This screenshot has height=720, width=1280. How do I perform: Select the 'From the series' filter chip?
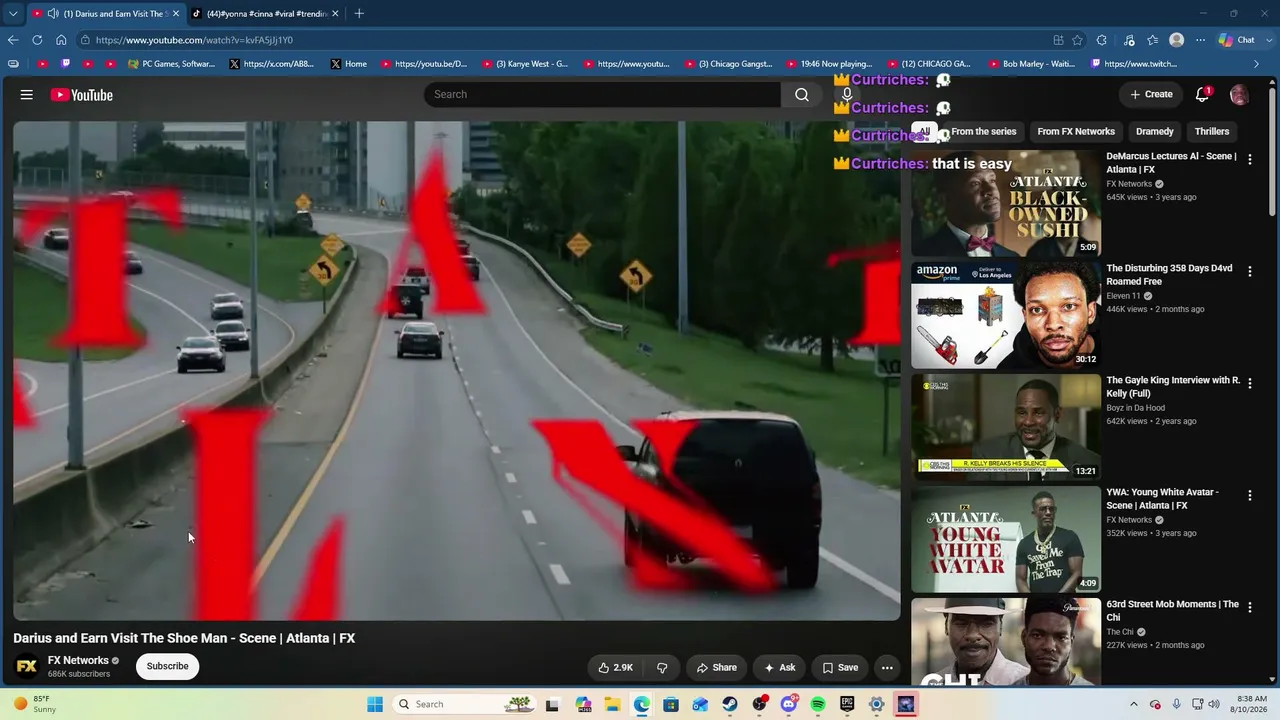coord(984,131)
